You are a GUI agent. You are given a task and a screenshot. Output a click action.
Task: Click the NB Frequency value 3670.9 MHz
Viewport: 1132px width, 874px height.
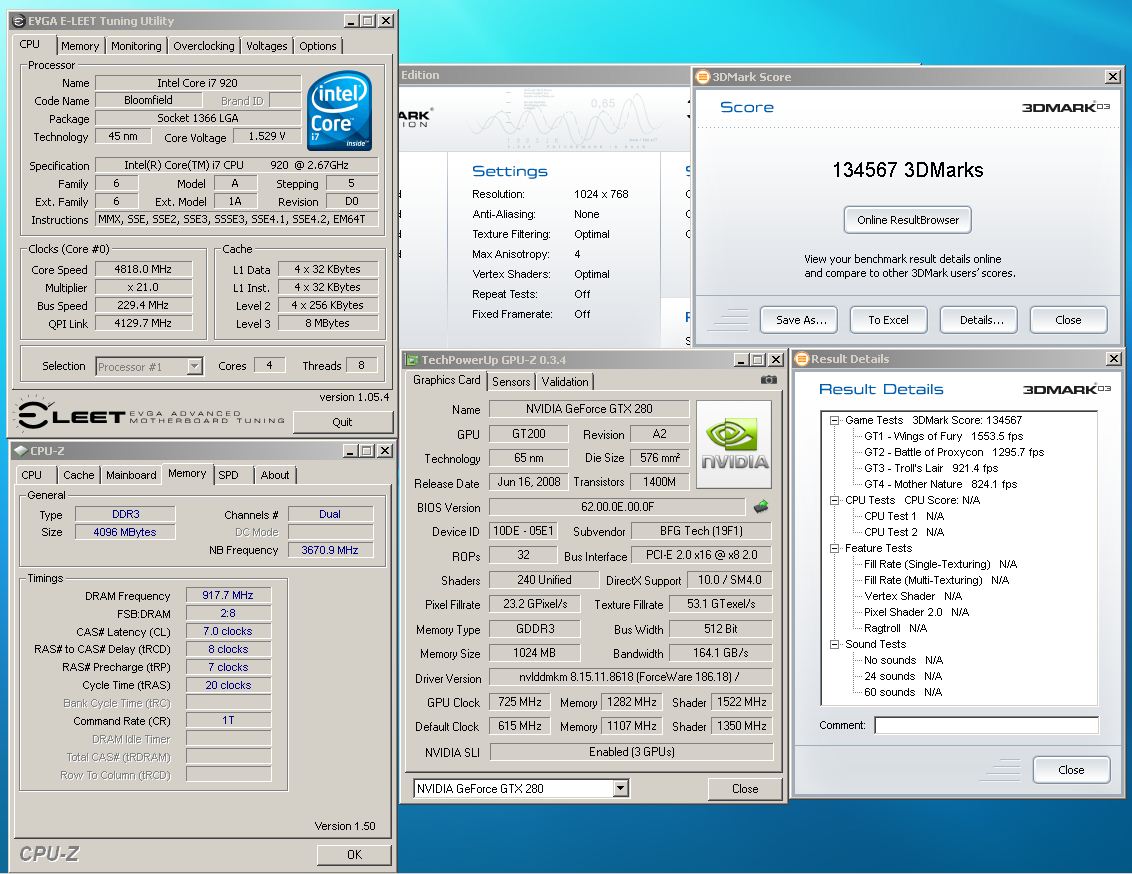[x=330, y=550]
